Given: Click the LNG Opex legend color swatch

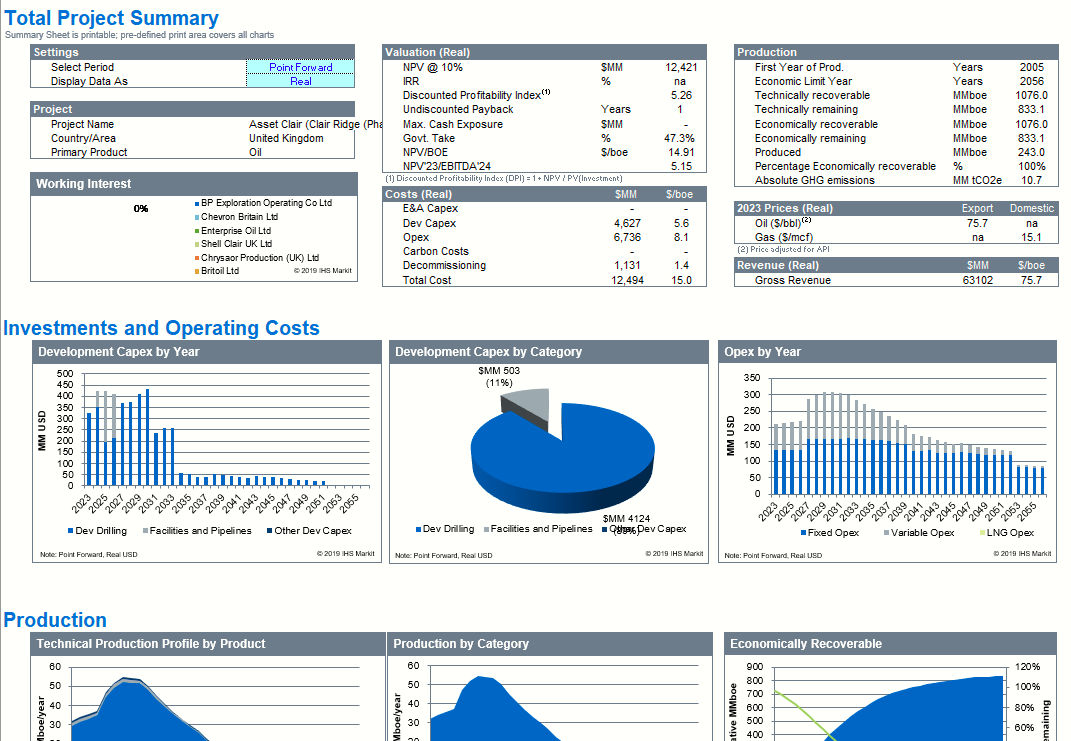Looking at the screenshot, I should tap(983, 533).
